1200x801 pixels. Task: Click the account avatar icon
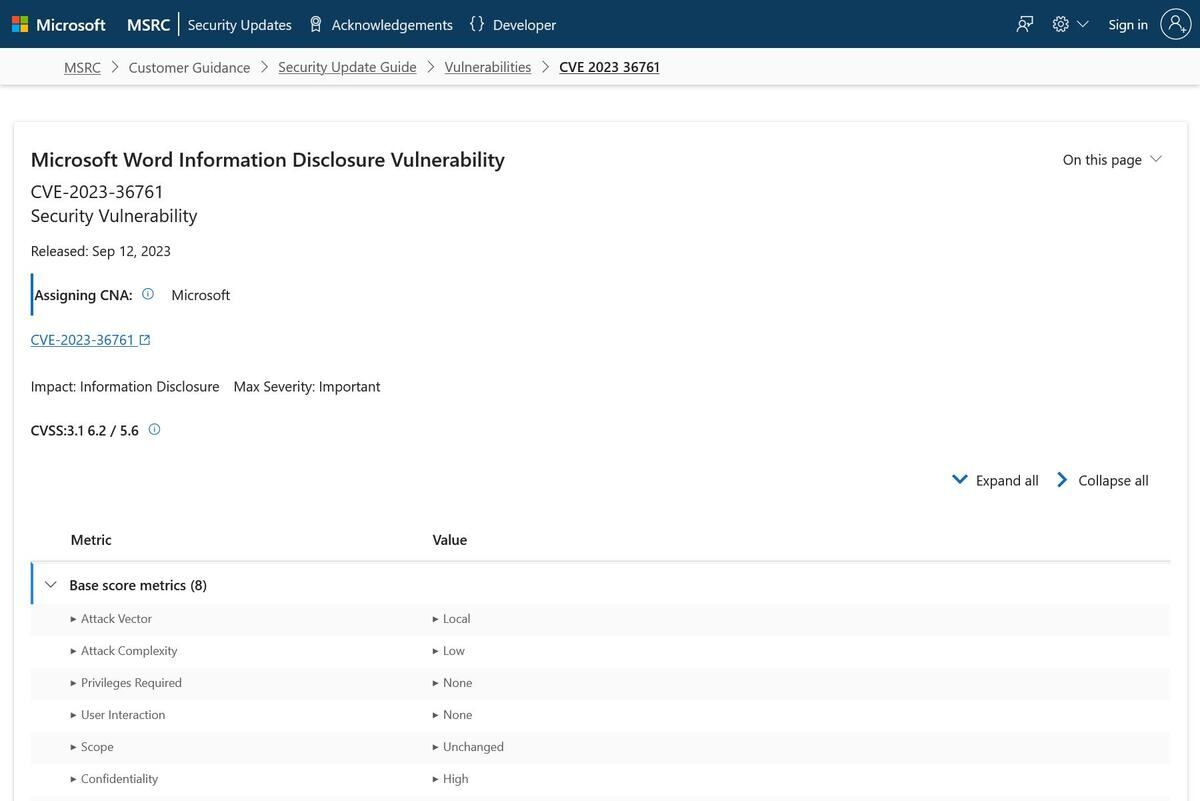point(1176,24)
